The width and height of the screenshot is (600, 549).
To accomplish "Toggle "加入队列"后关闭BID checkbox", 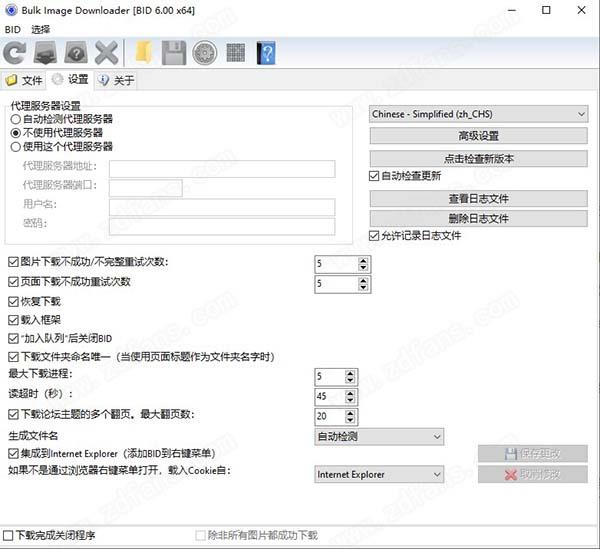I will (13, 339).
